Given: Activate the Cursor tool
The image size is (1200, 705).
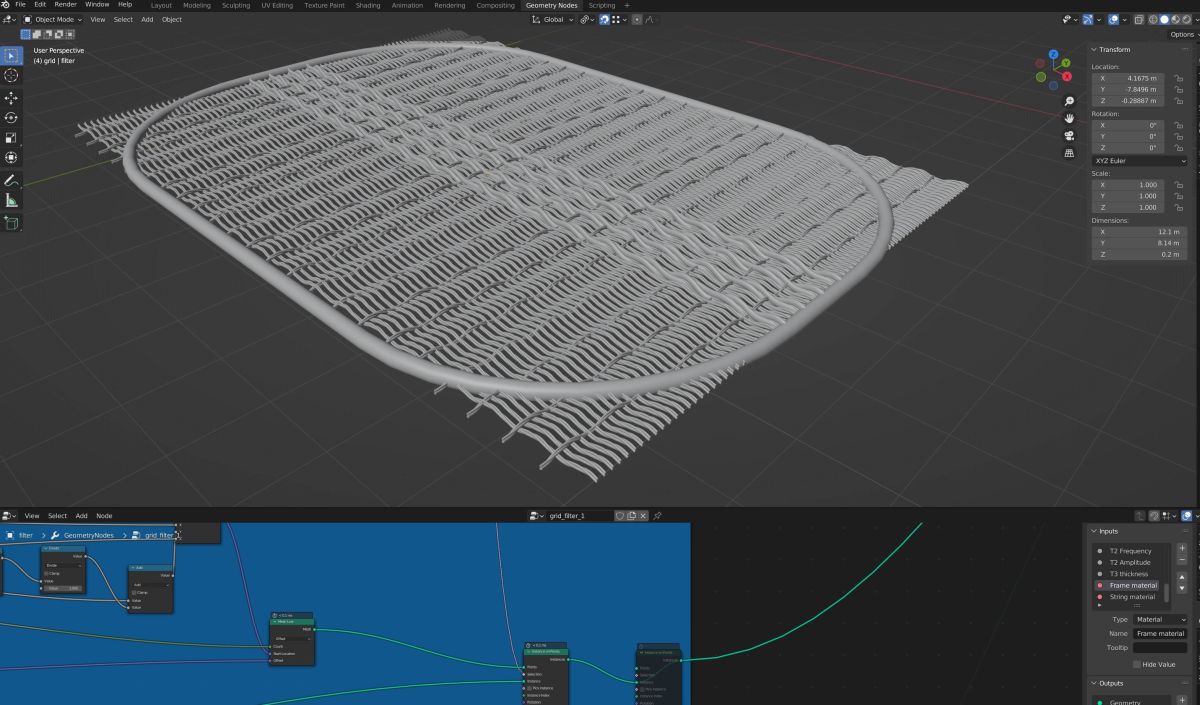Looking at the screenshot, I should click(x=11, y=75).
